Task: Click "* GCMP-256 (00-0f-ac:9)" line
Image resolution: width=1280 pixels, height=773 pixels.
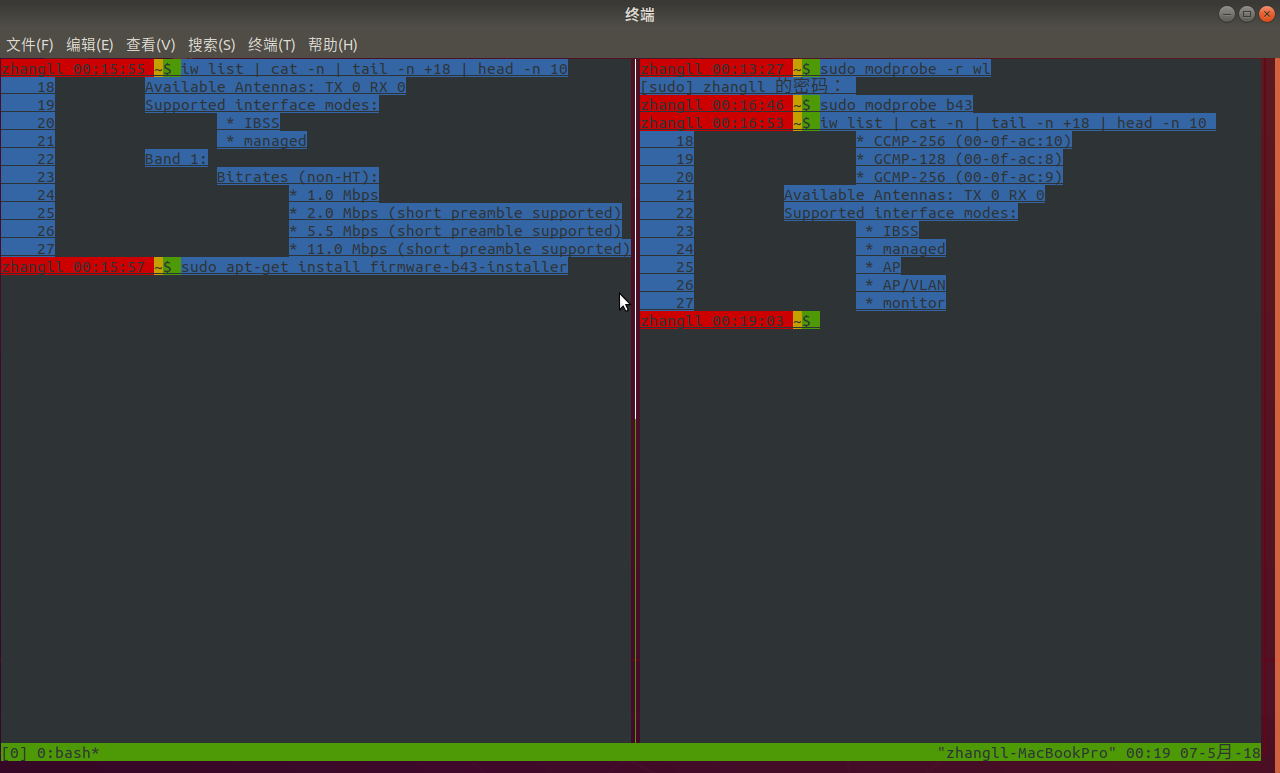Action: pos(959,177)
